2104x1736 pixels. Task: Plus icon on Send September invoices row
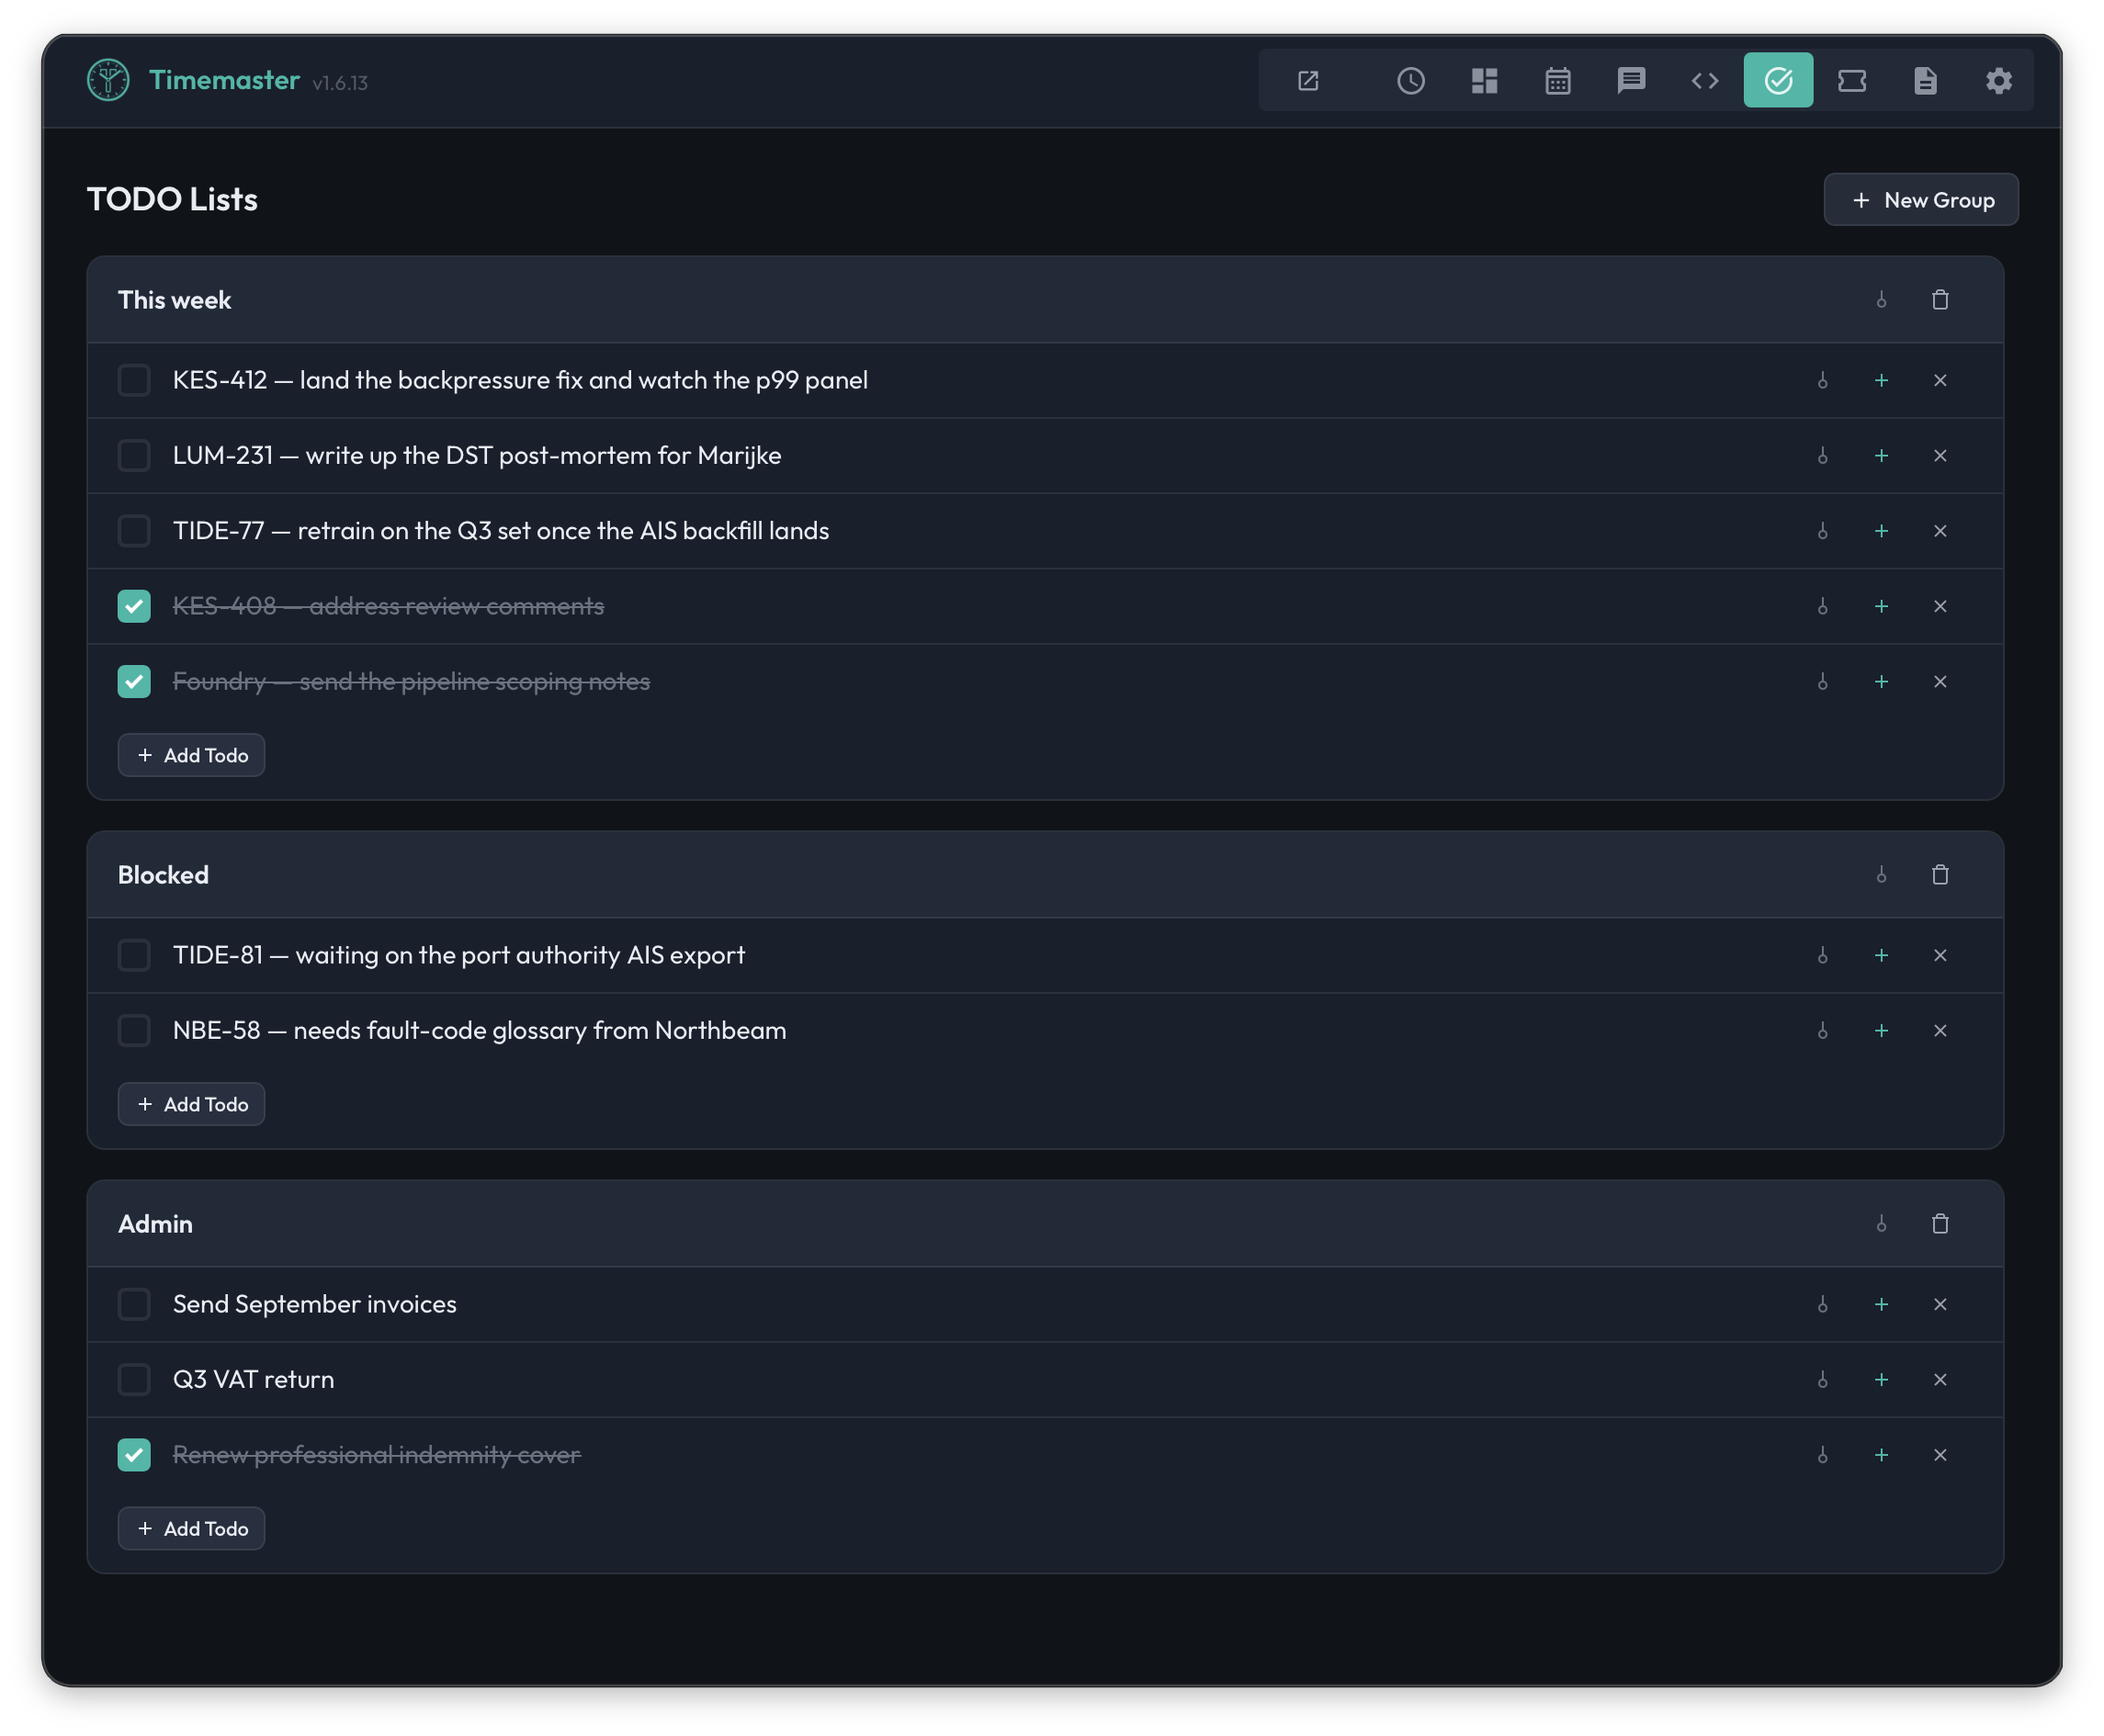point(1881,1304)
